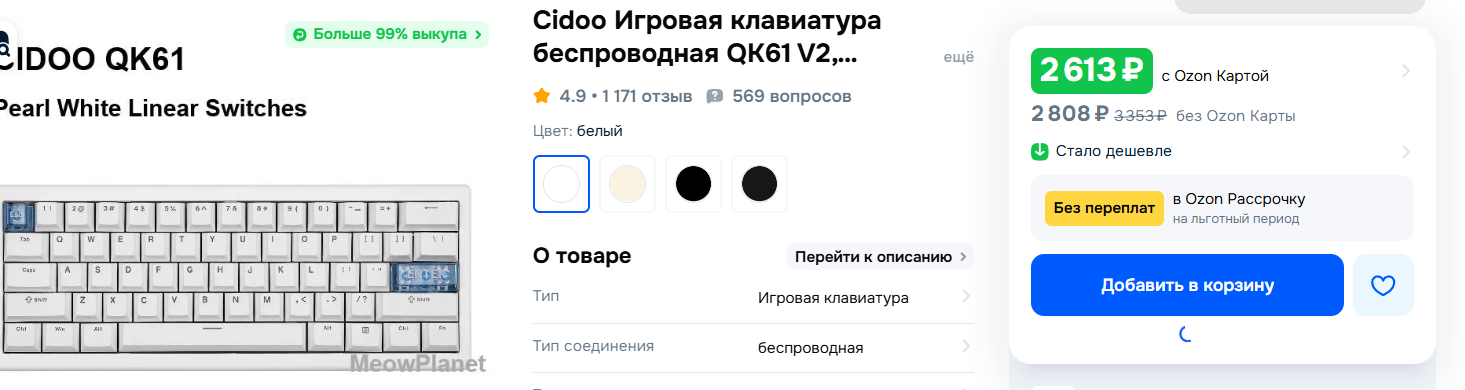Click 'Добавить в корзину' button
The width and height of the screenshot is (1465, 390).
(1187, 285)
